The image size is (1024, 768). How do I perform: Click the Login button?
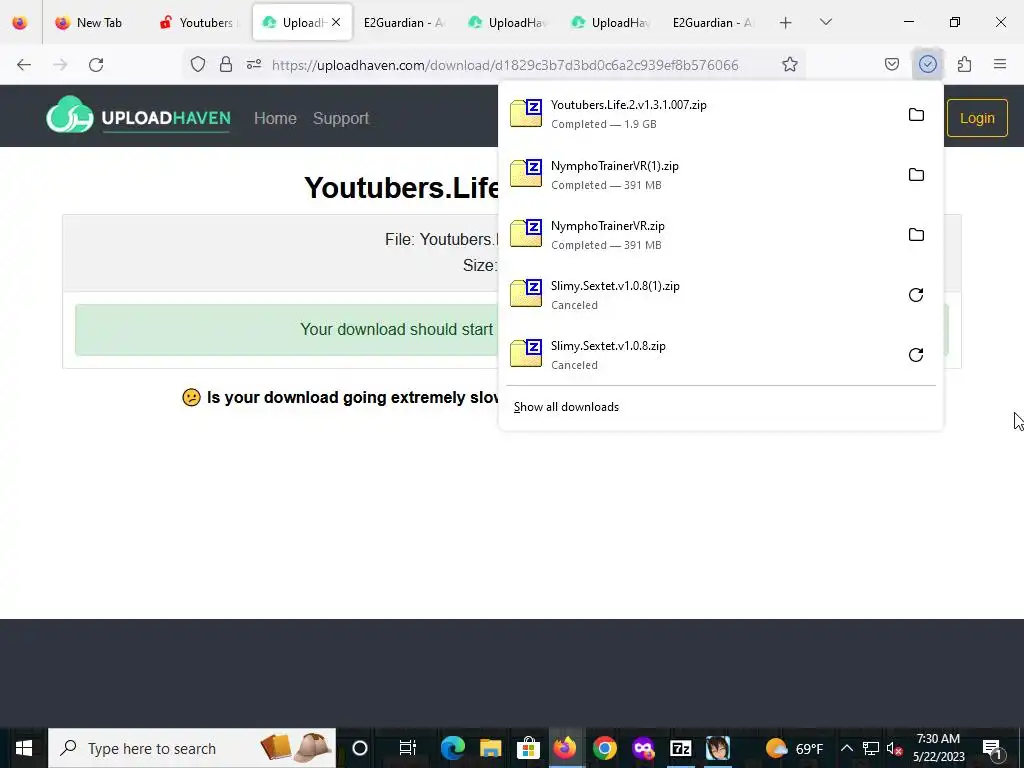click(977, 118)
